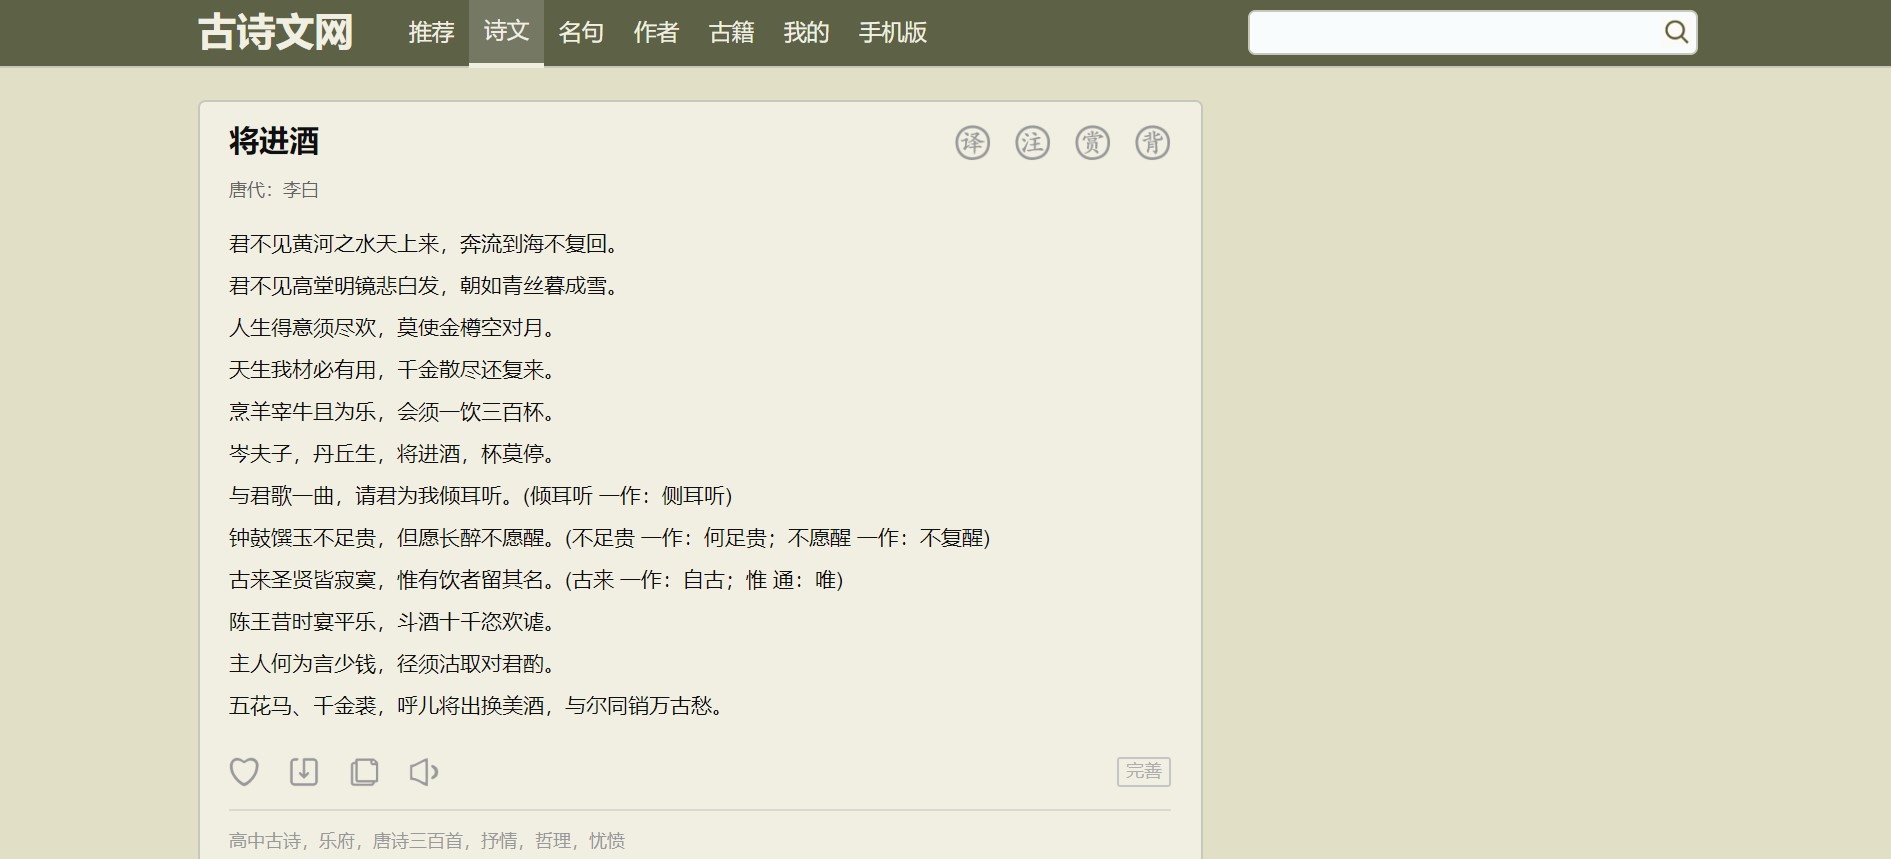
Task: Open the 推荐 navigation tab
Action: pos(431,33)
